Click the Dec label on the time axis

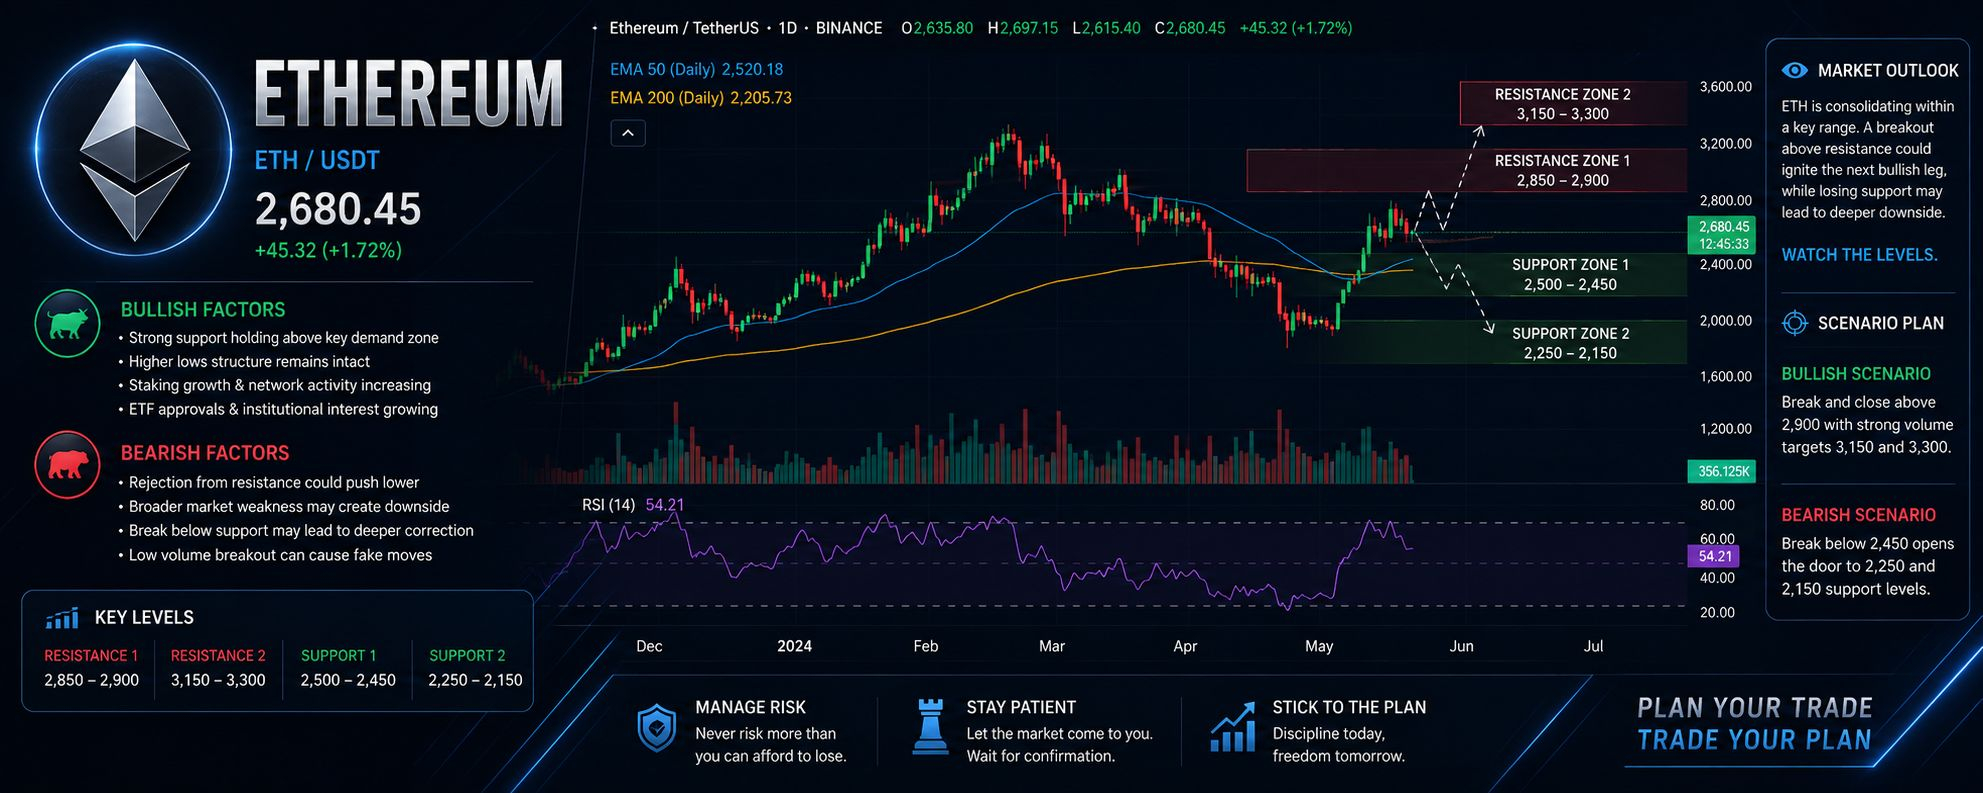click(649, 646)
